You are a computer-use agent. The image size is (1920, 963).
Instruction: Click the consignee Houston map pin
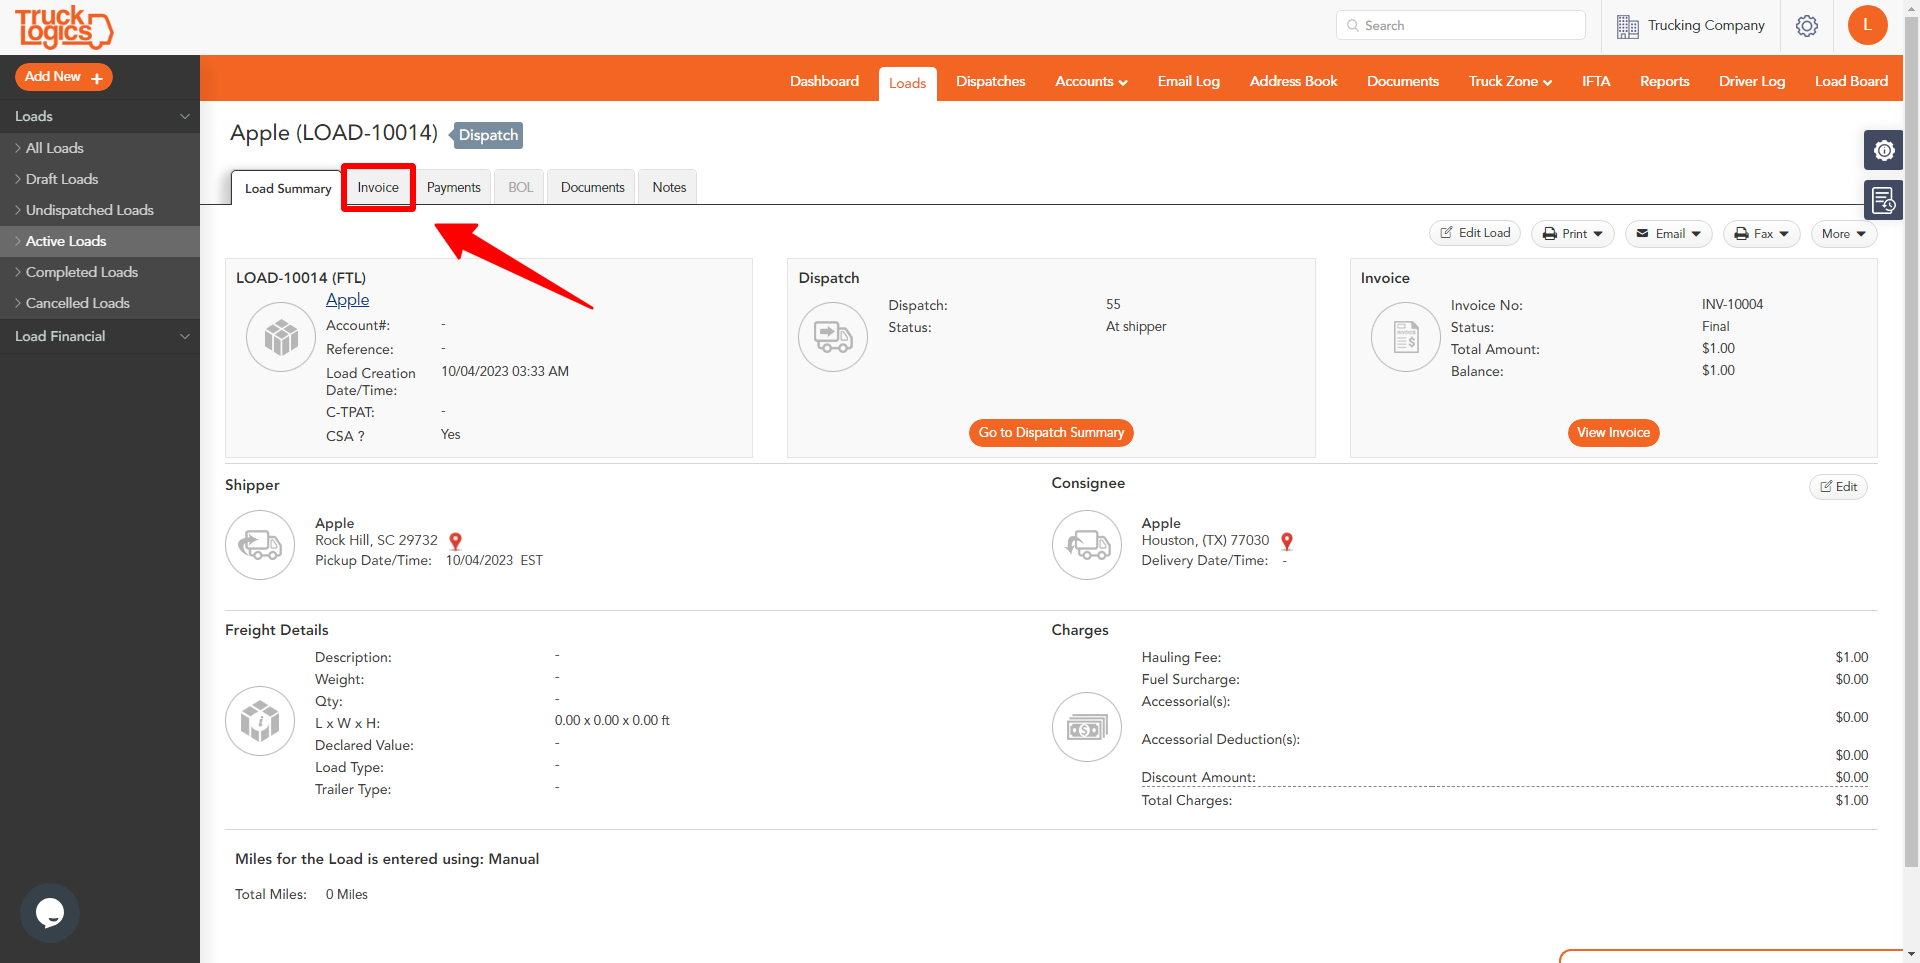click(x=1287, y=541)
